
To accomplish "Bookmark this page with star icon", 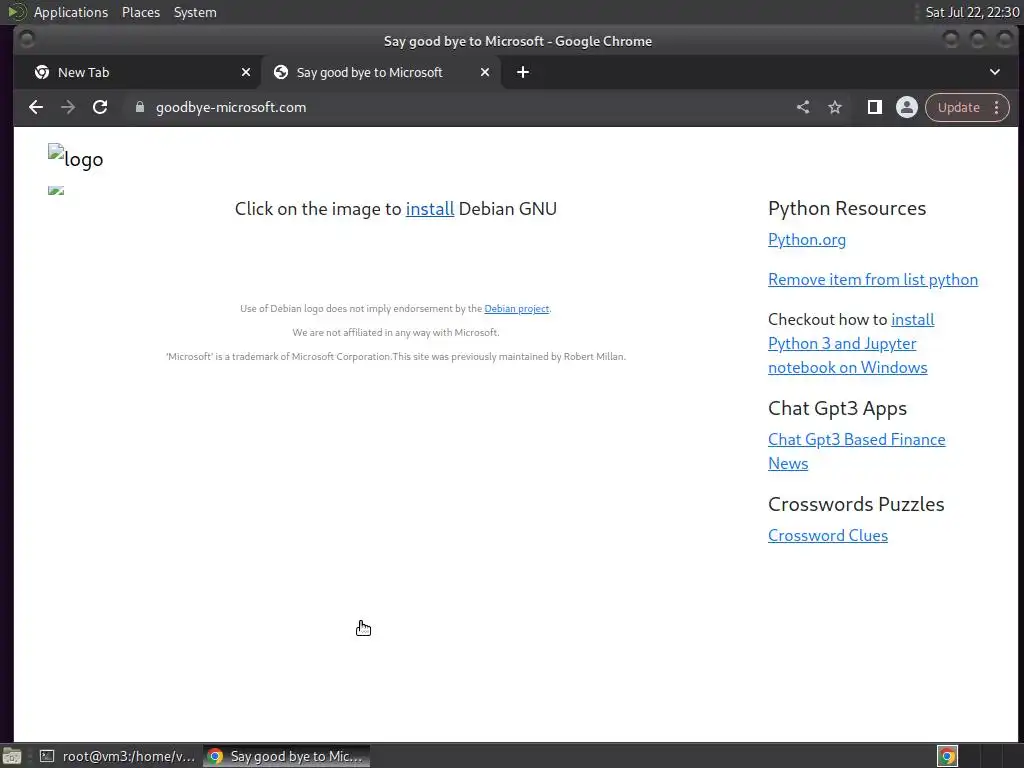I will 835,107.
